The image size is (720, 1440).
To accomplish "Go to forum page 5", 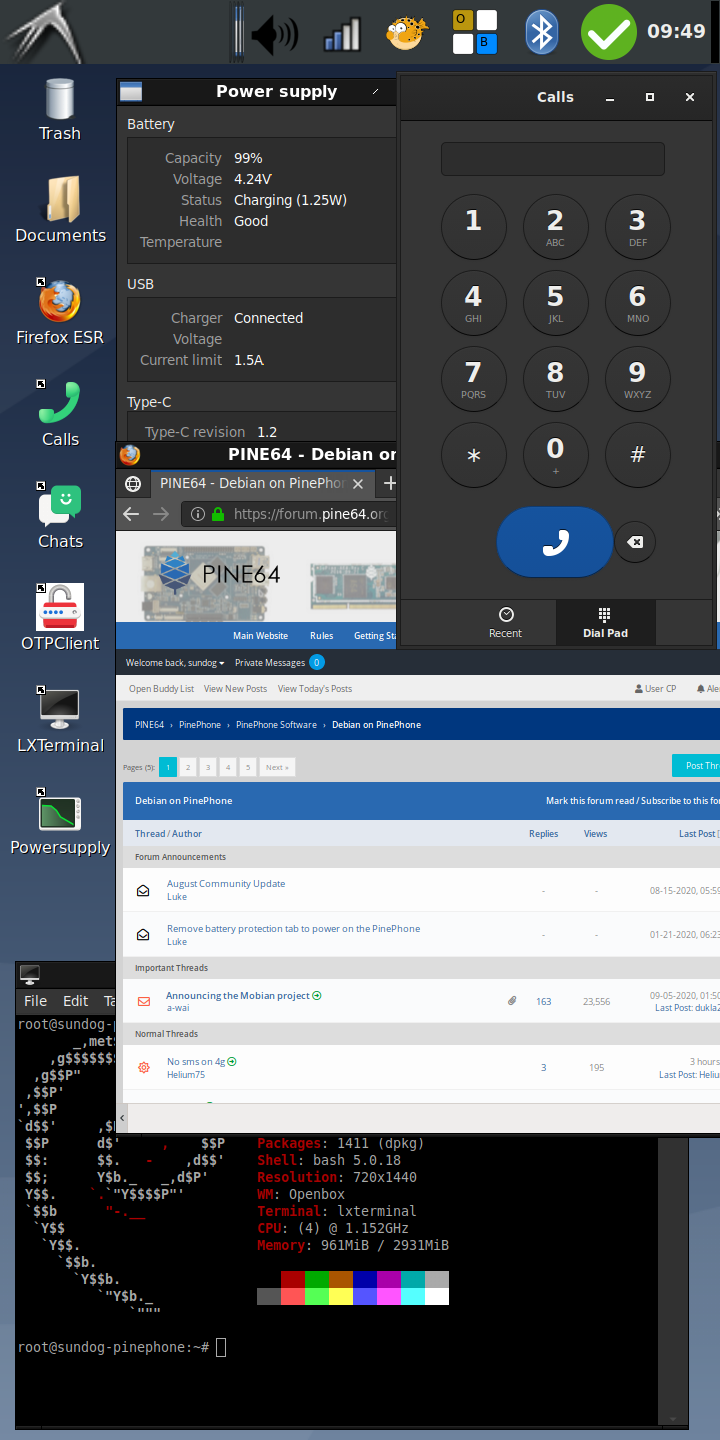I will coord(249,767).
